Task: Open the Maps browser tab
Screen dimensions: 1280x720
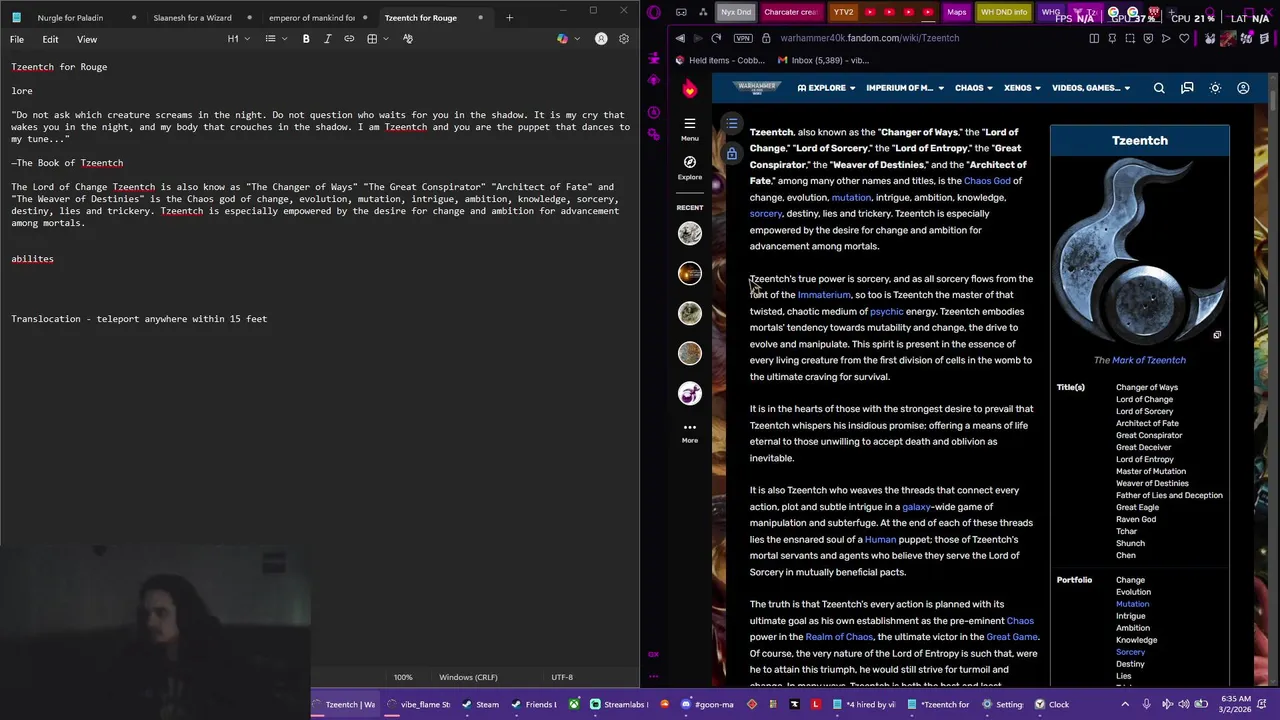Action: pyautogui.click(x=956, y=12)
